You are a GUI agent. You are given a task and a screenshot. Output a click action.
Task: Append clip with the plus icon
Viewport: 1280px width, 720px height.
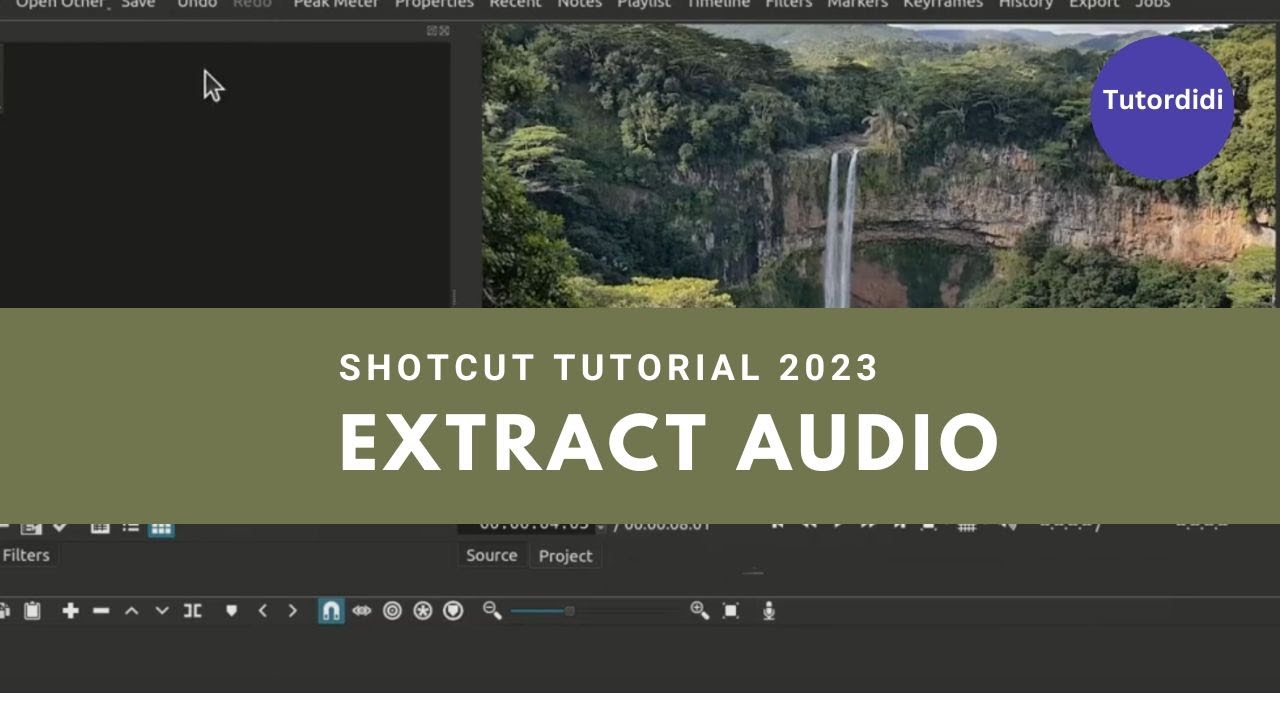click(70, 610)
